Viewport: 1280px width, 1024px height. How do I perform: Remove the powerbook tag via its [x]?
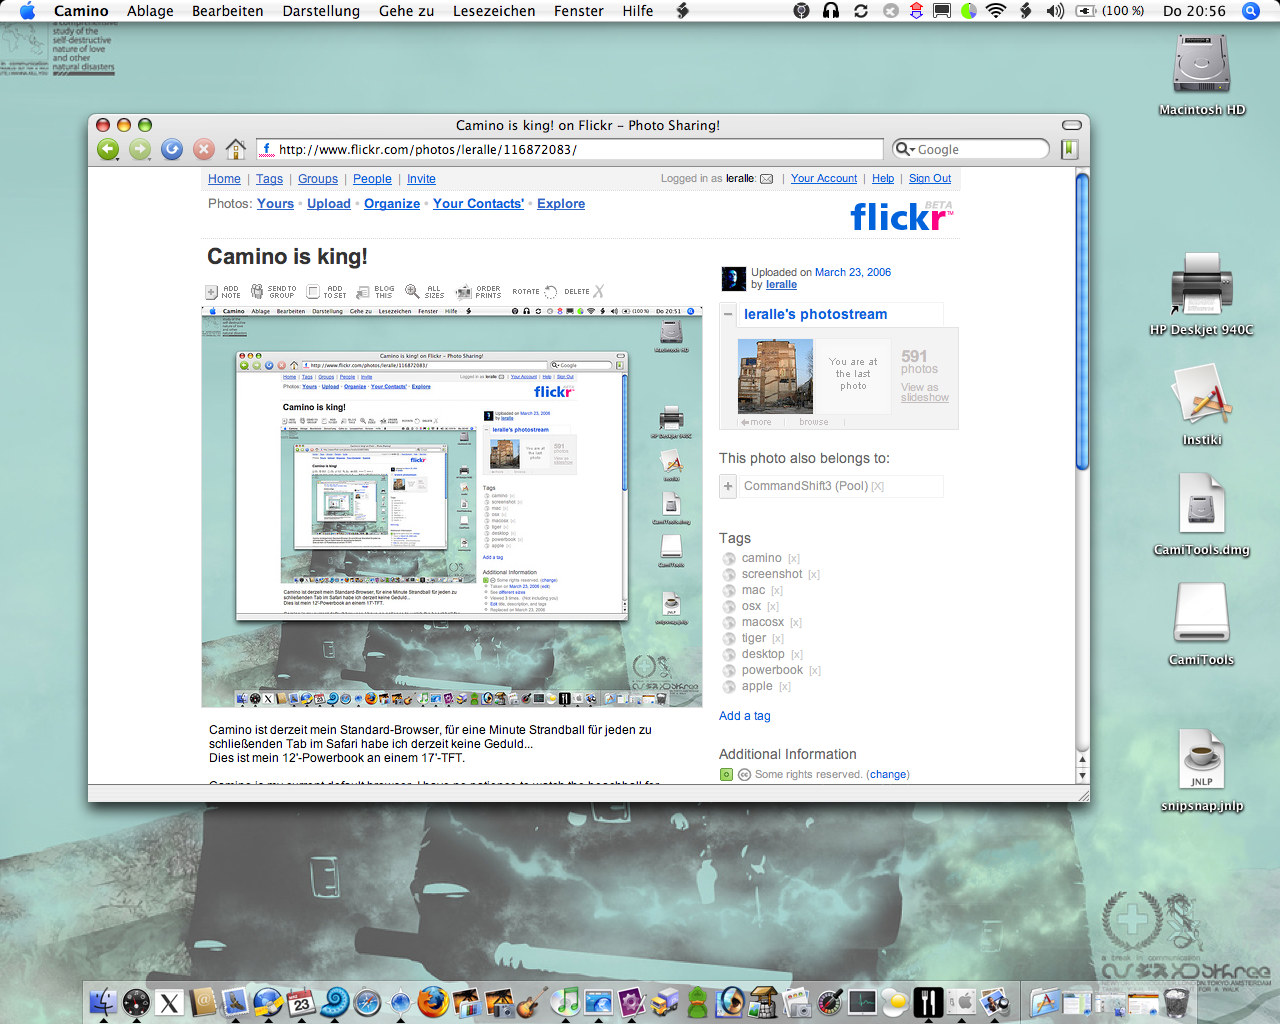pos(815,671)
